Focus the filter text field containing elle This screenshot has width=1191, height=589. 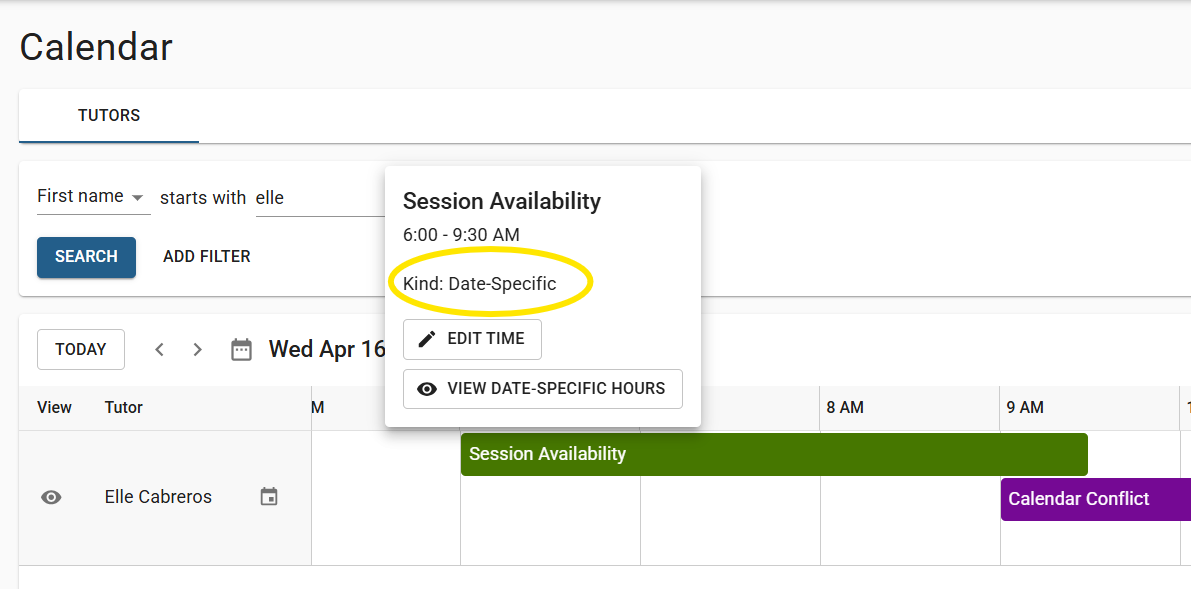click(320, 198)
